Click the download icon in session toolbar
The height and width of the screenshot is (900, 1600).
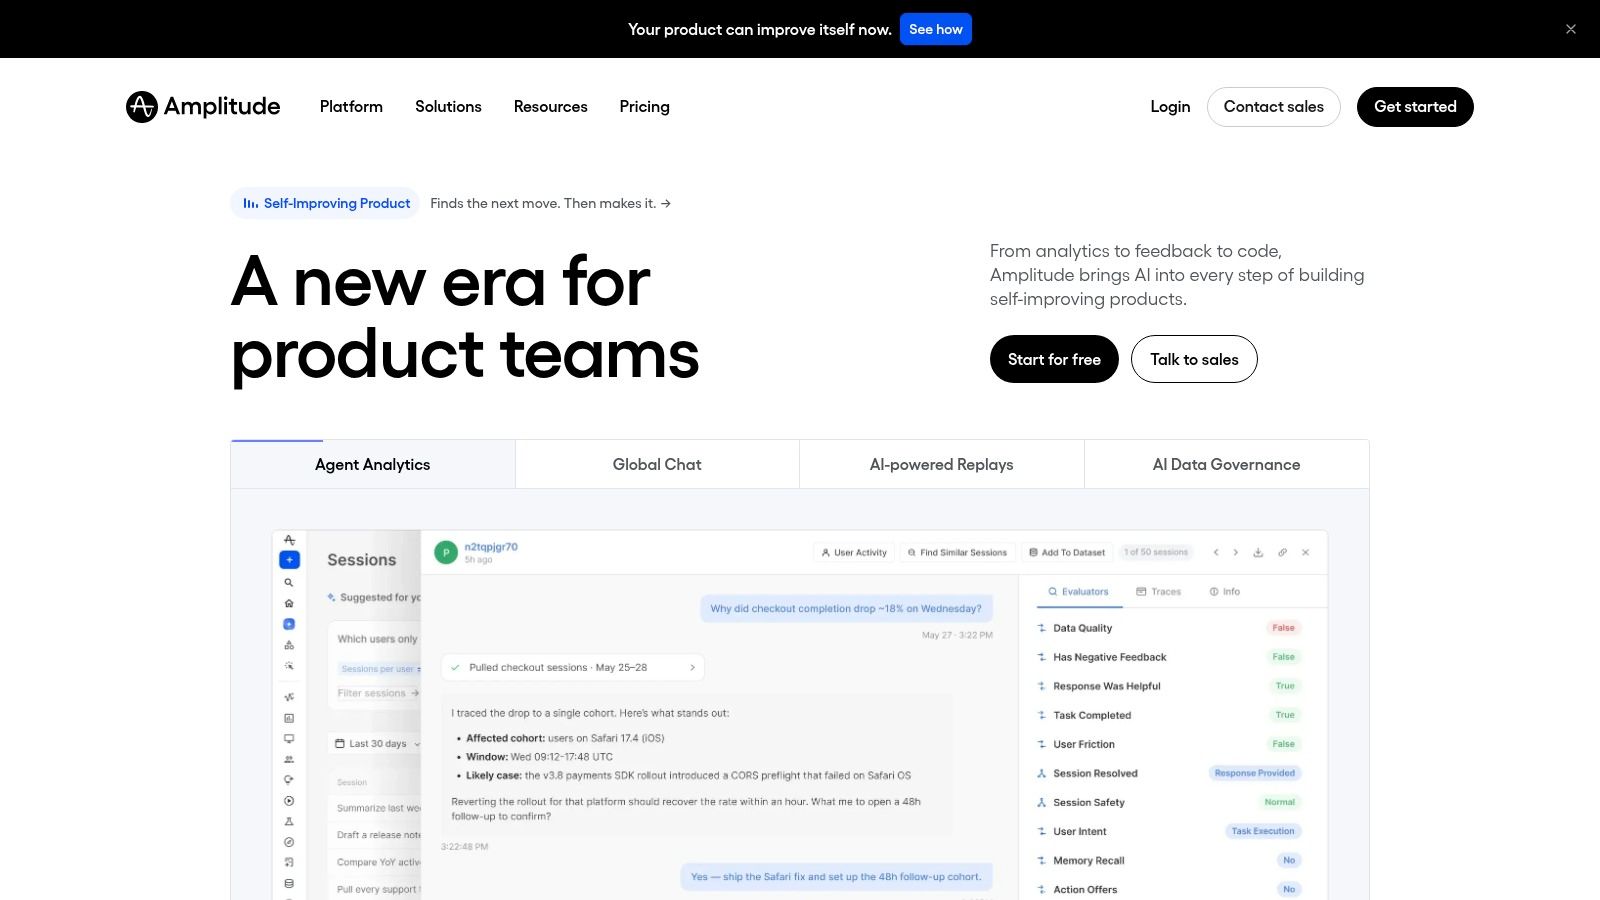pos(1258,552)
